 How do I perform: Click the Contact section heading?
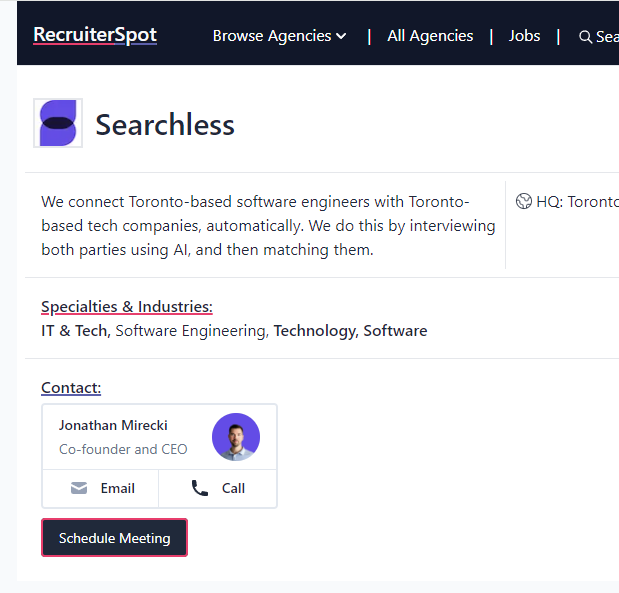(71, 387)
